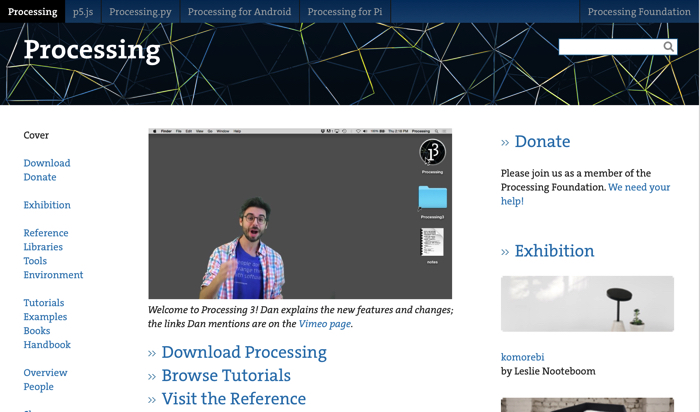Screen dimensions: 700x412
Task: Click the Download Processing heading link
Action: pos(244,352)
